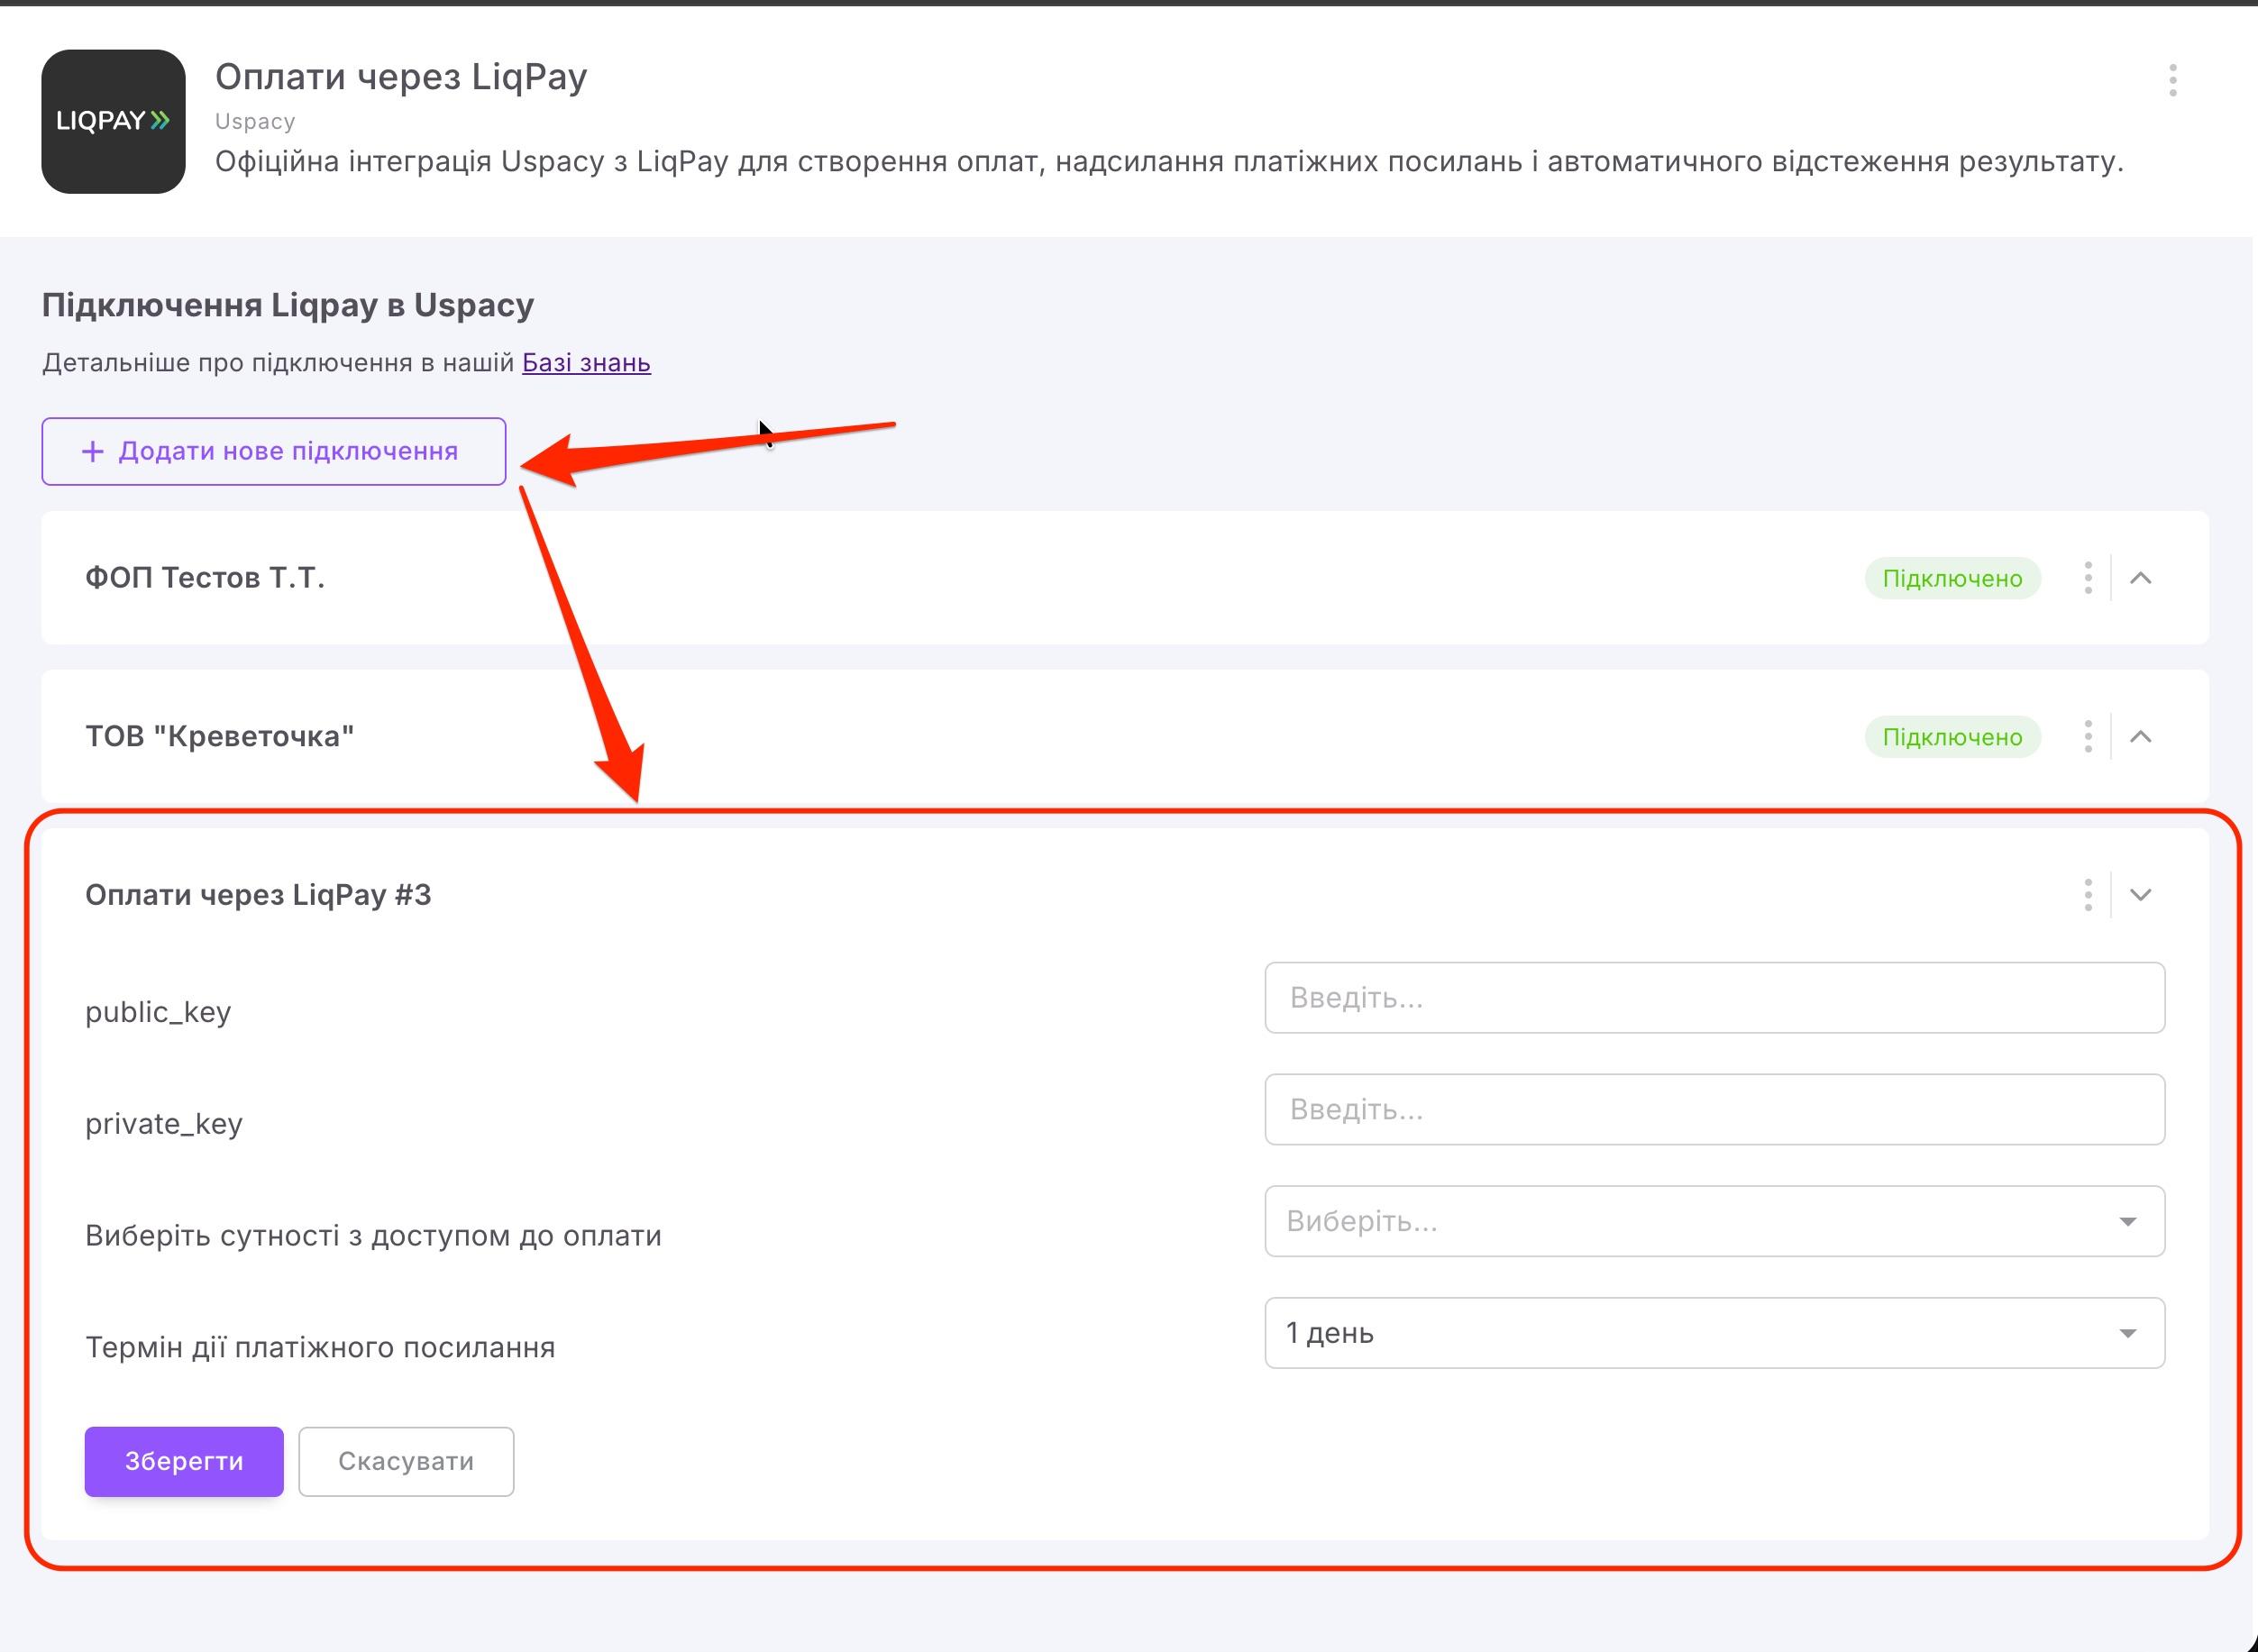Click the public_key label
2258x1652 pixels.
click(158, 1012)
